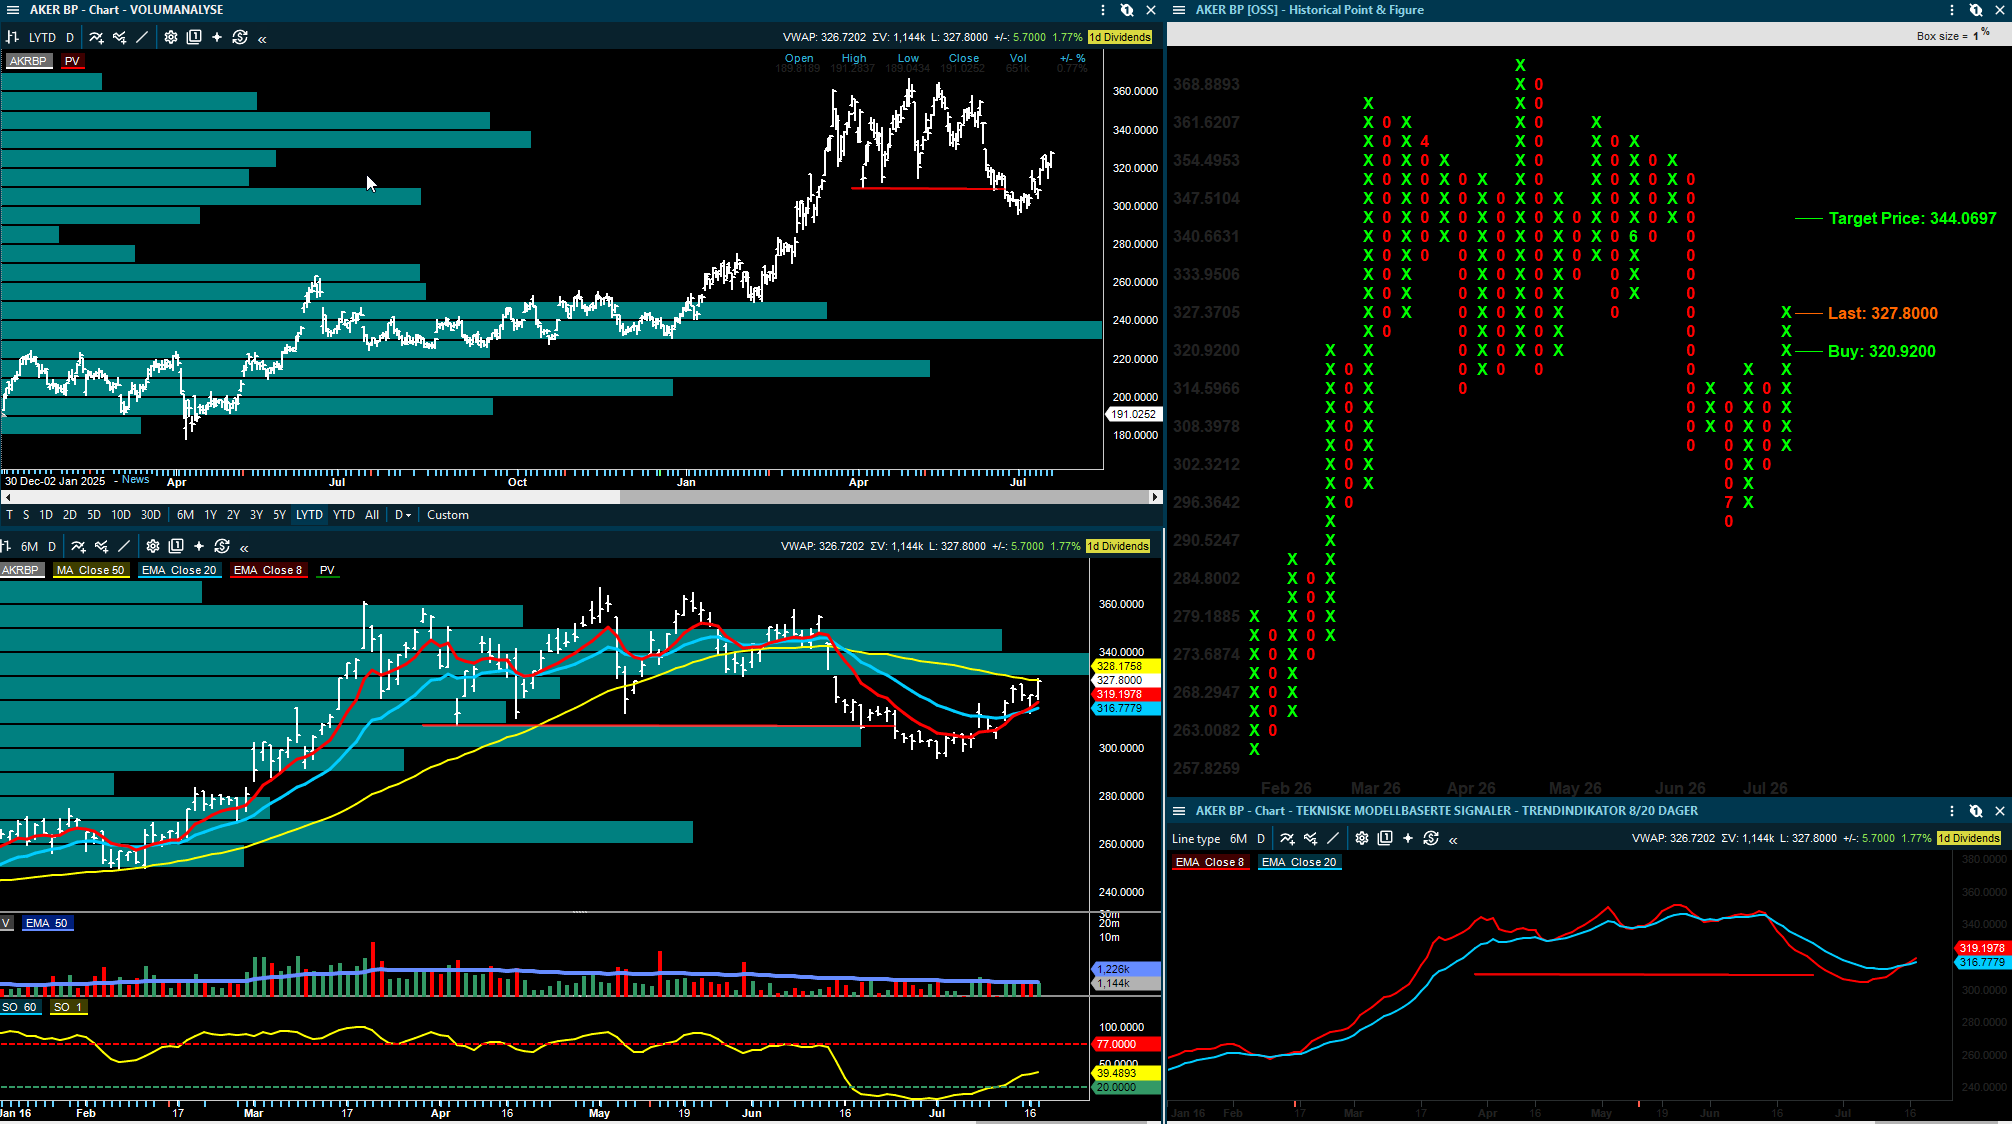Open three-dot options in VOLUMANALYSE title bar
2012x1124 pixels.
pos(1103,10)
